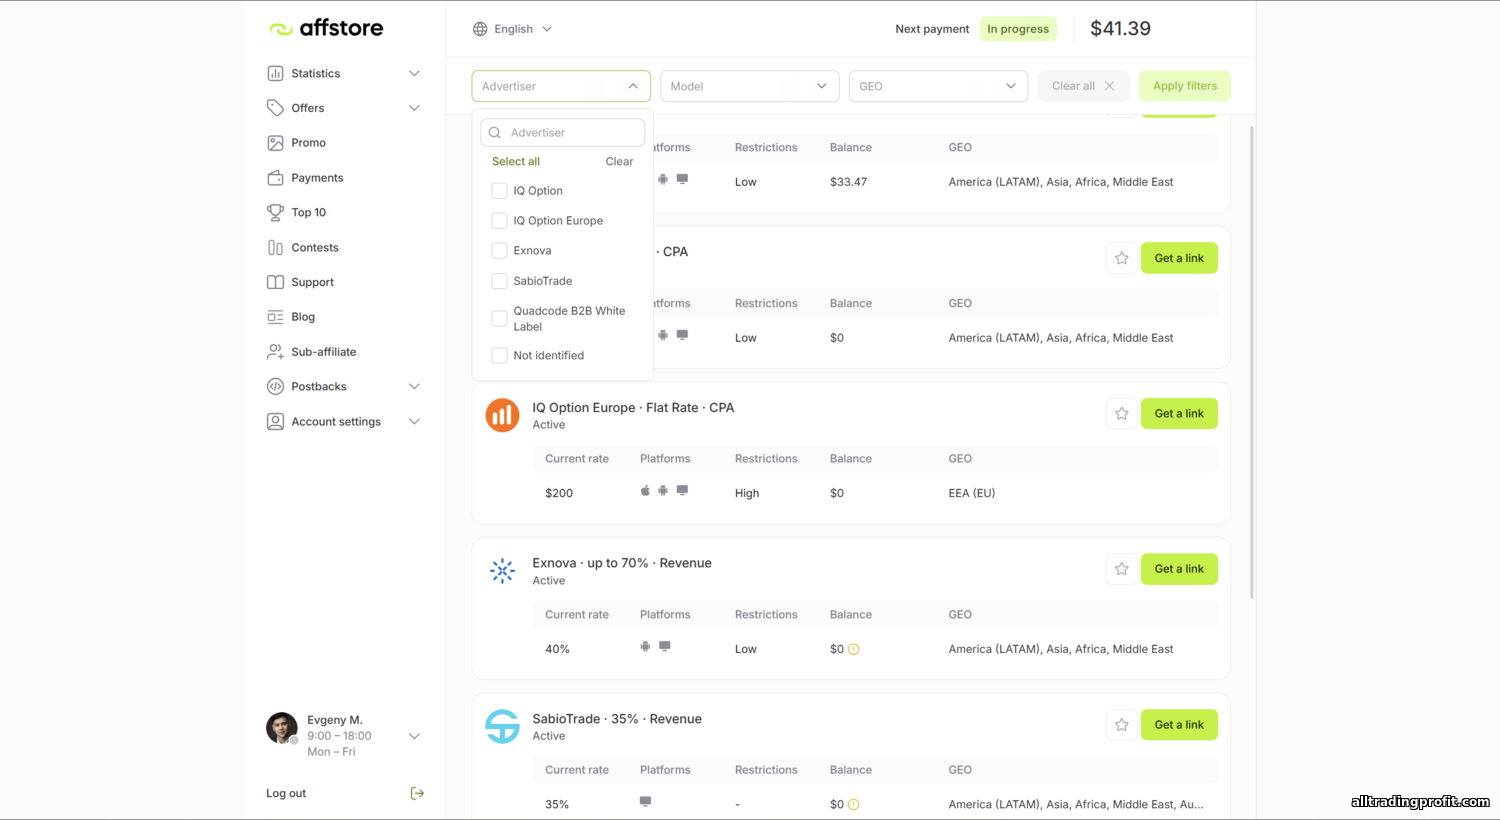Click magnifier icon in Advertiser search

tap(494, 132)
